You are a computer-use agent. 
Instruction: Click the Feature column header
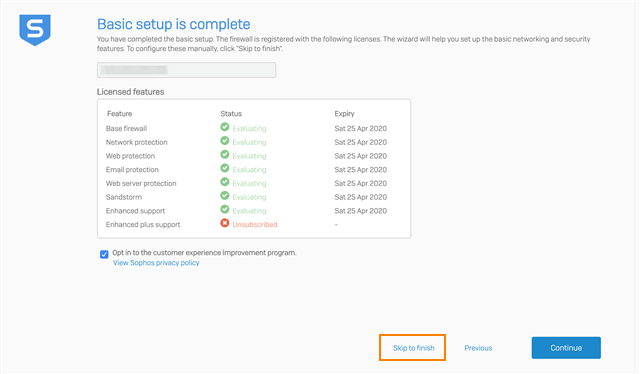[119, 114]
